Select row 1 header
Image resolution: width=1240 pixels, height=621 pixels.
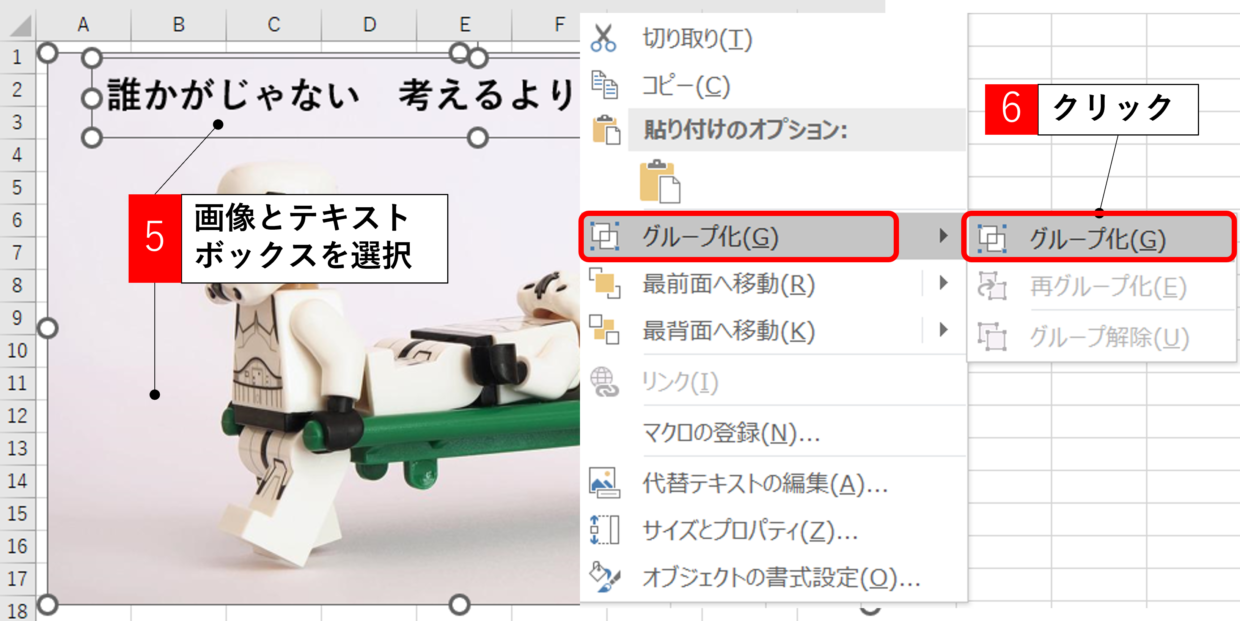(17, 57)
